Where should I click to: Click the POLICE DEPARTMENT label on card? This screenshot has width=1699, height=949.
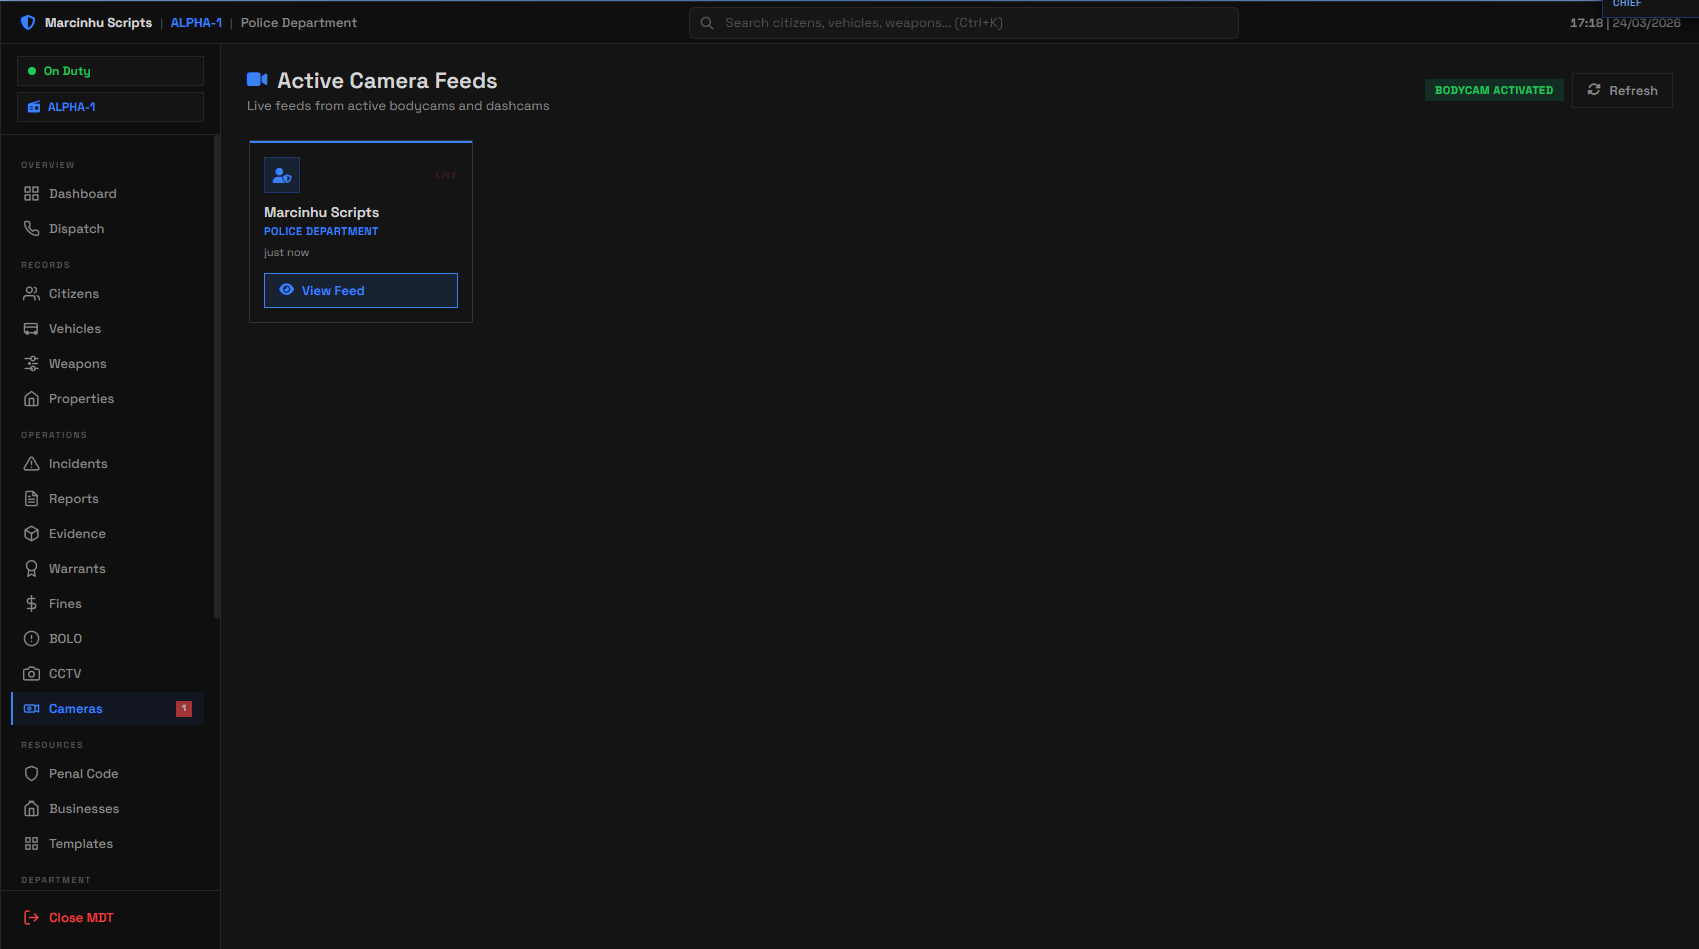point(321,232)
